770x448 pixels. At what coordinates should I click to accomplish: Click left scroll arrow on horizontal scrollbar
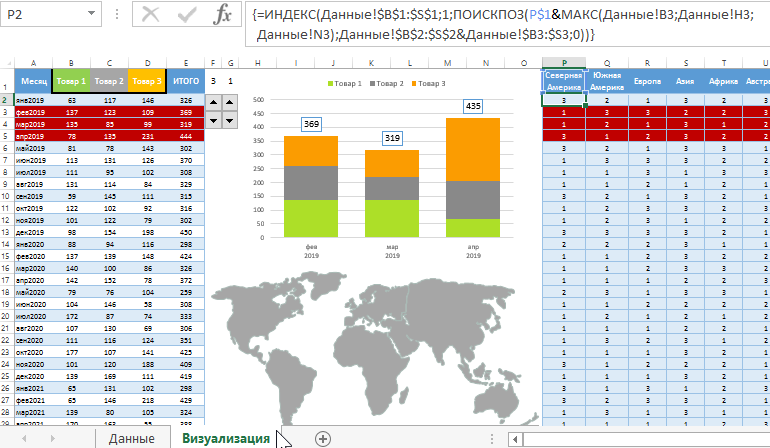[x=515, y=438]
